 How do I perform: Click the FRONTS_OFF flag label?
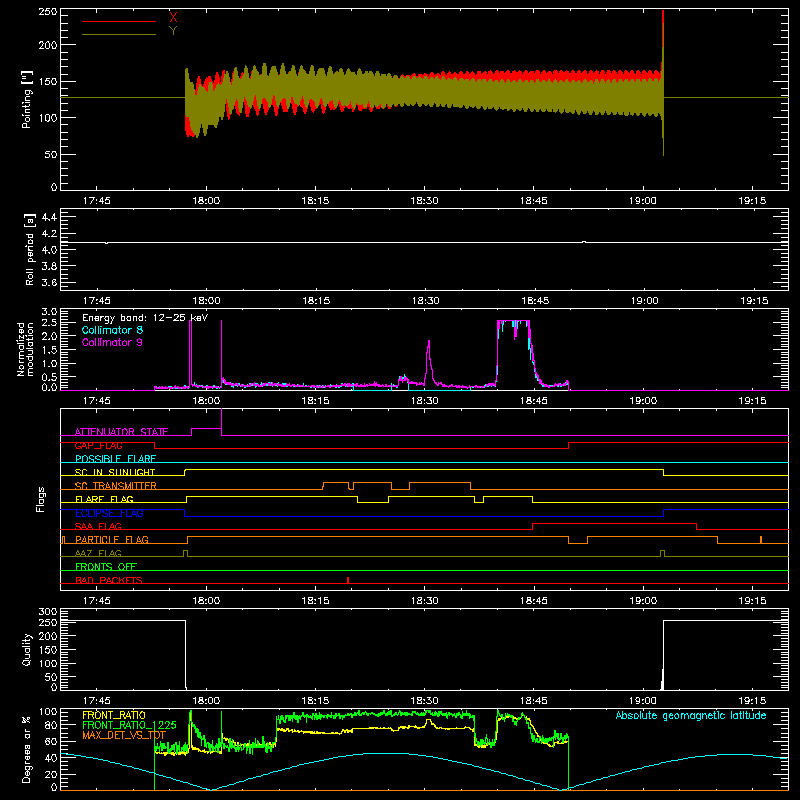pyautogui.click(x=106, y=567)
